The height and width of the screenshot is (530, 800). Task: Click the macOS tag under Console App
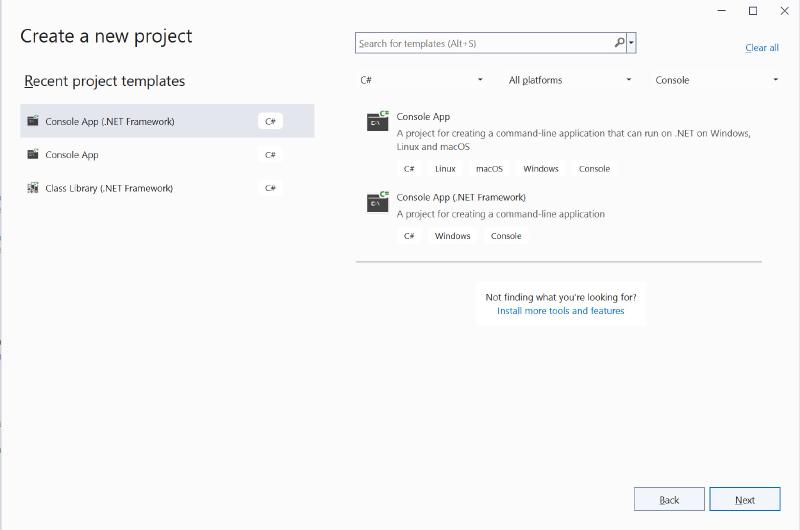[x=489, y=169]
